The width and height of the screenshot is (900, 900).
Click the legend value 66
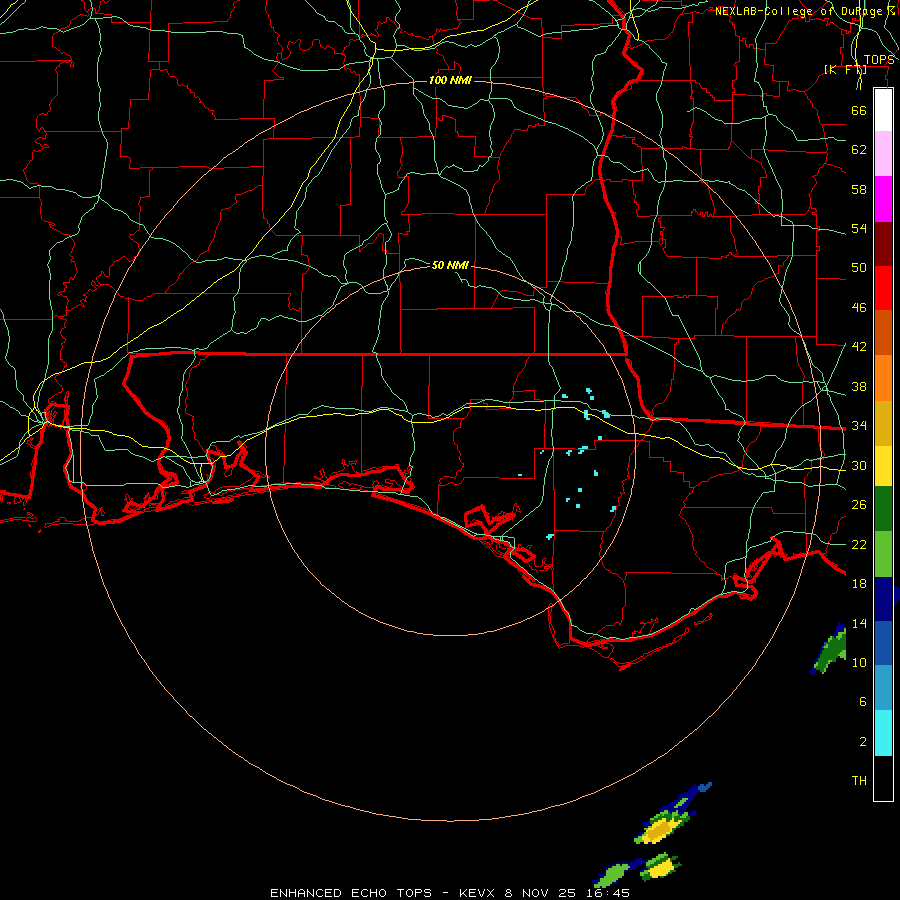click(x=859, y=110)
